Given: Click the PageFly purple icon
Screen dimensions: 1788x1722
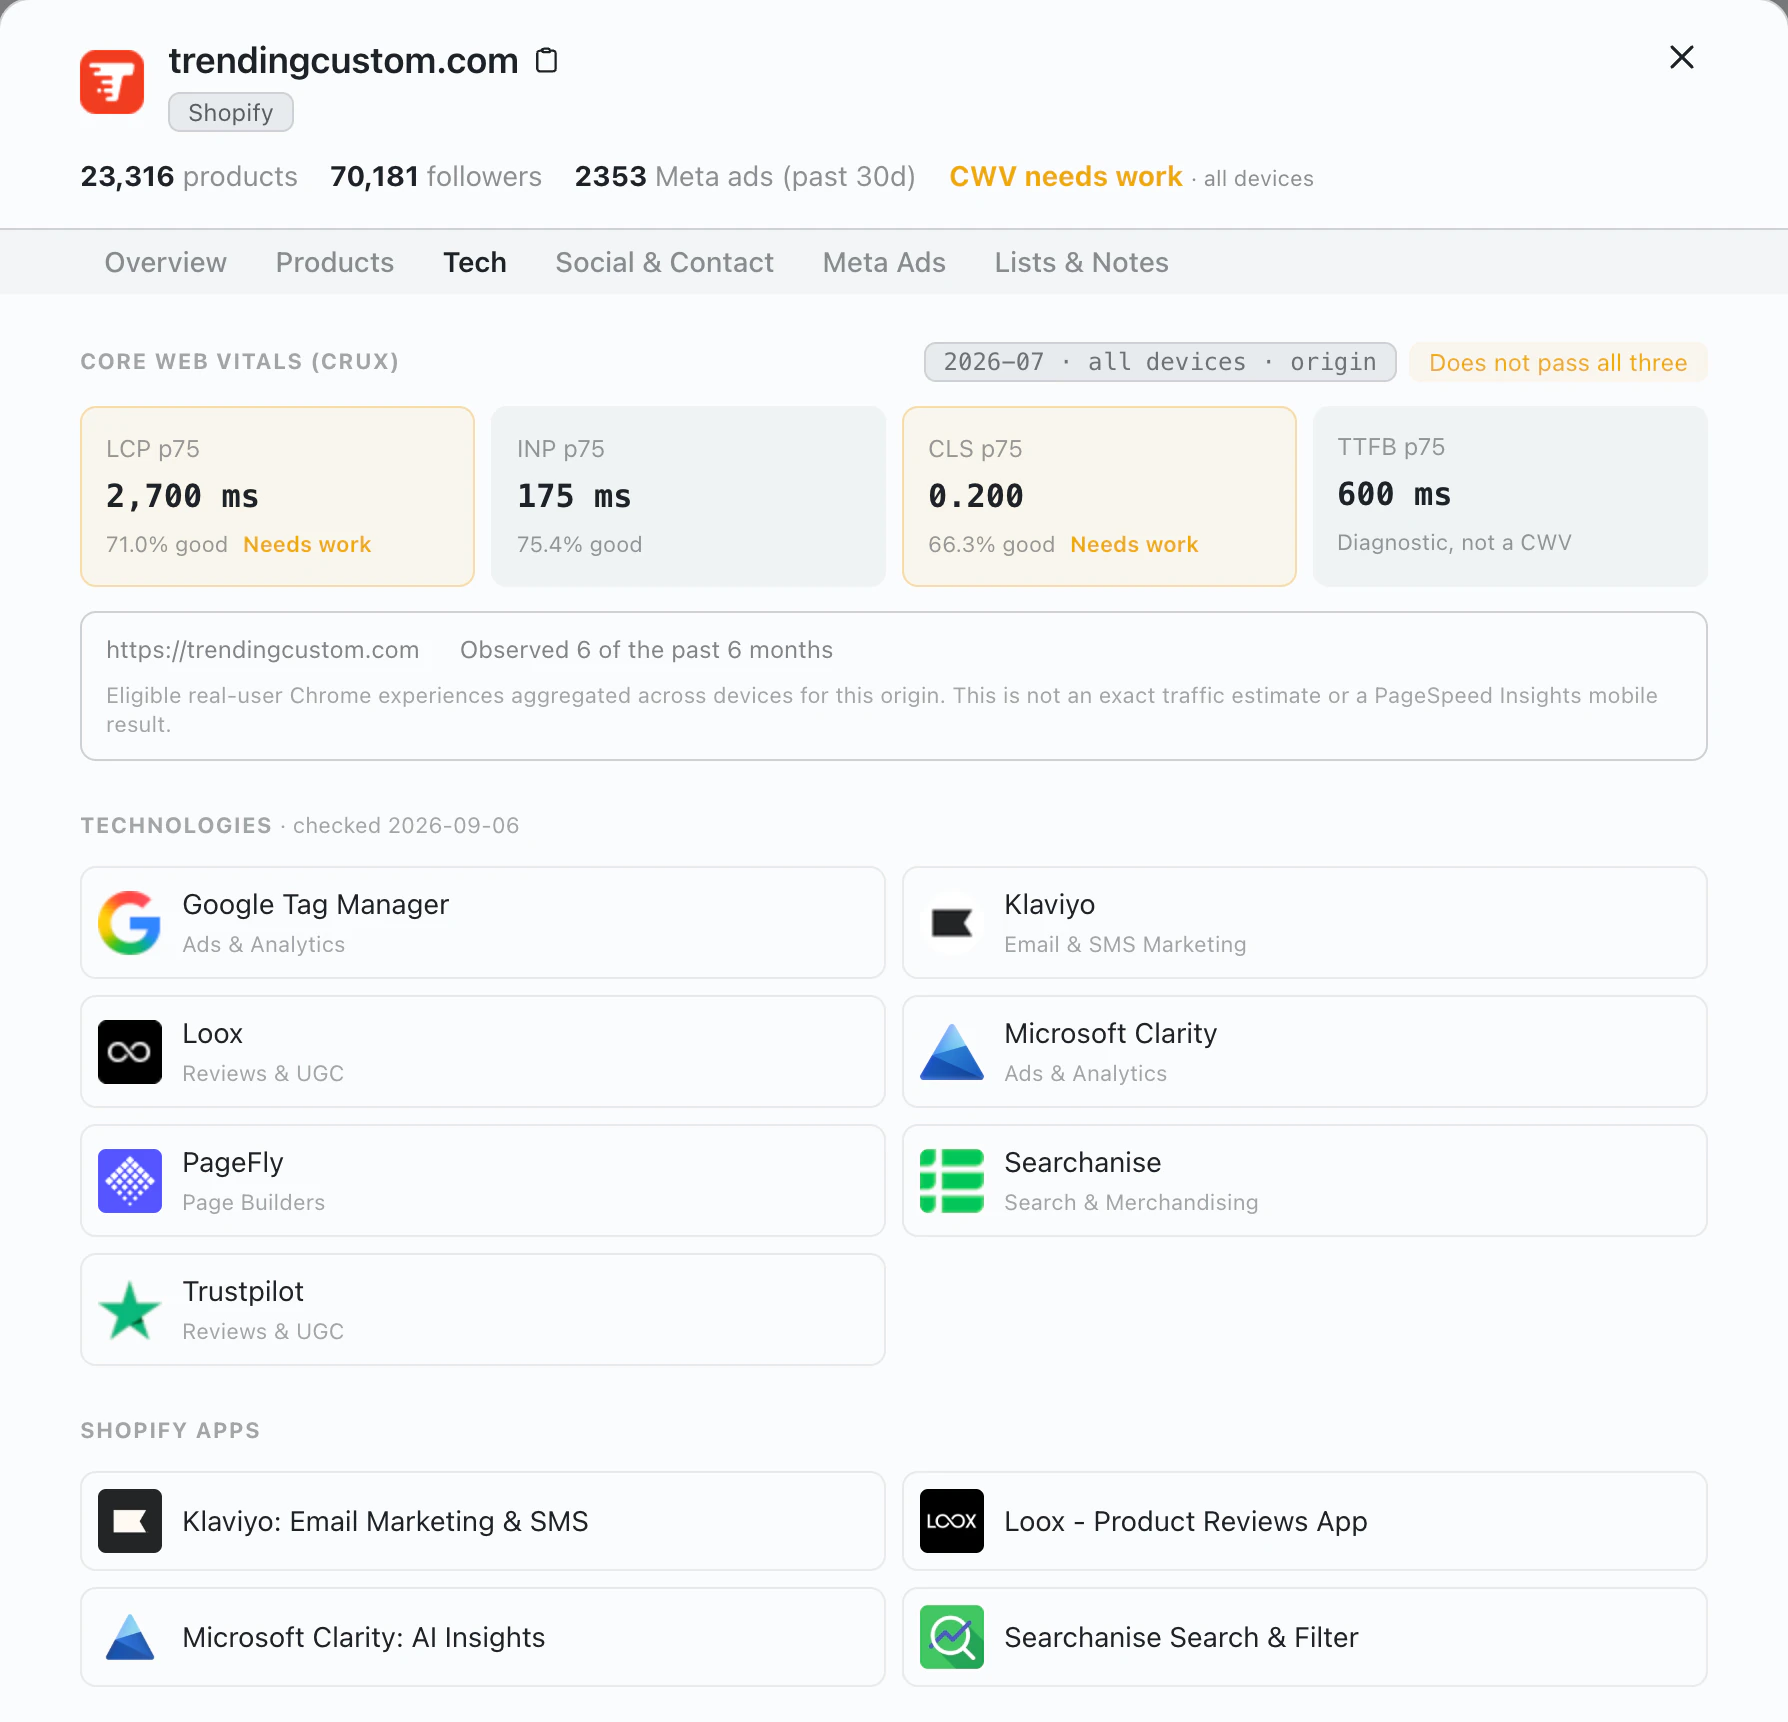Looking at the screenshot, I should pyautogui.click(x=130, y=1180).
